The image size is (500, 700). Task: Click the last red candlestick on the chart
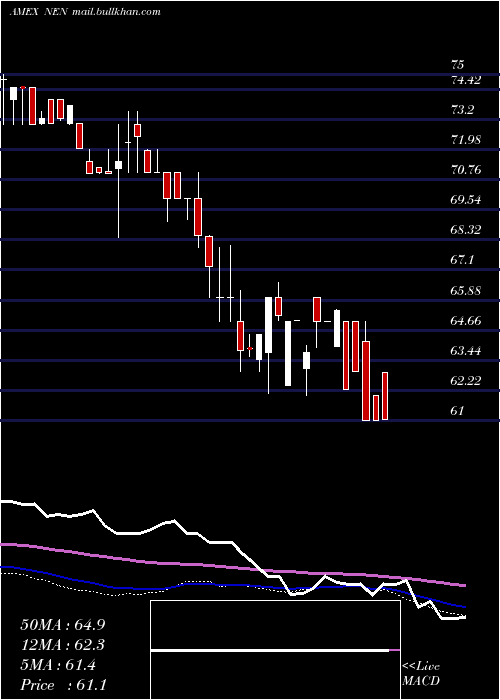(x=385, y=396)
